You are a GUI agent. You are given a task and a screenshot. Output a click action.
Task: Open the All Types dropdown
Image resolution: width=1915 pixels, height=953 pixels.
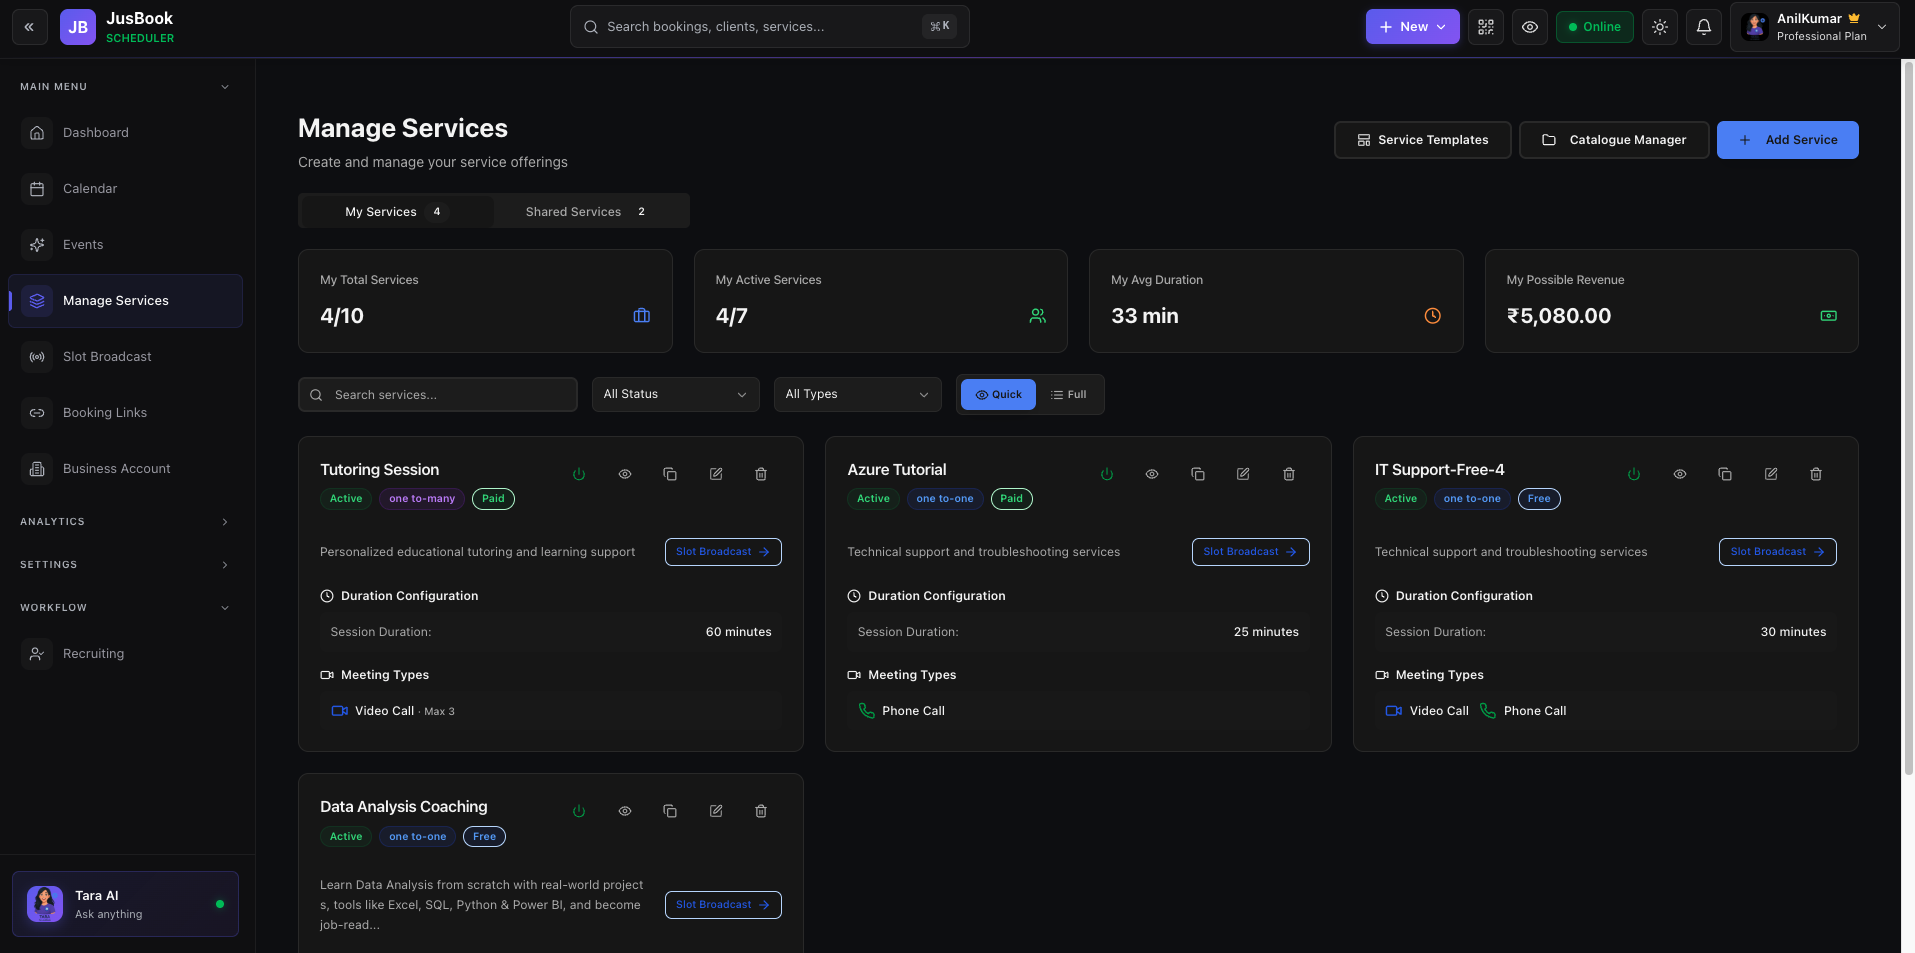[x=856, y=394]
